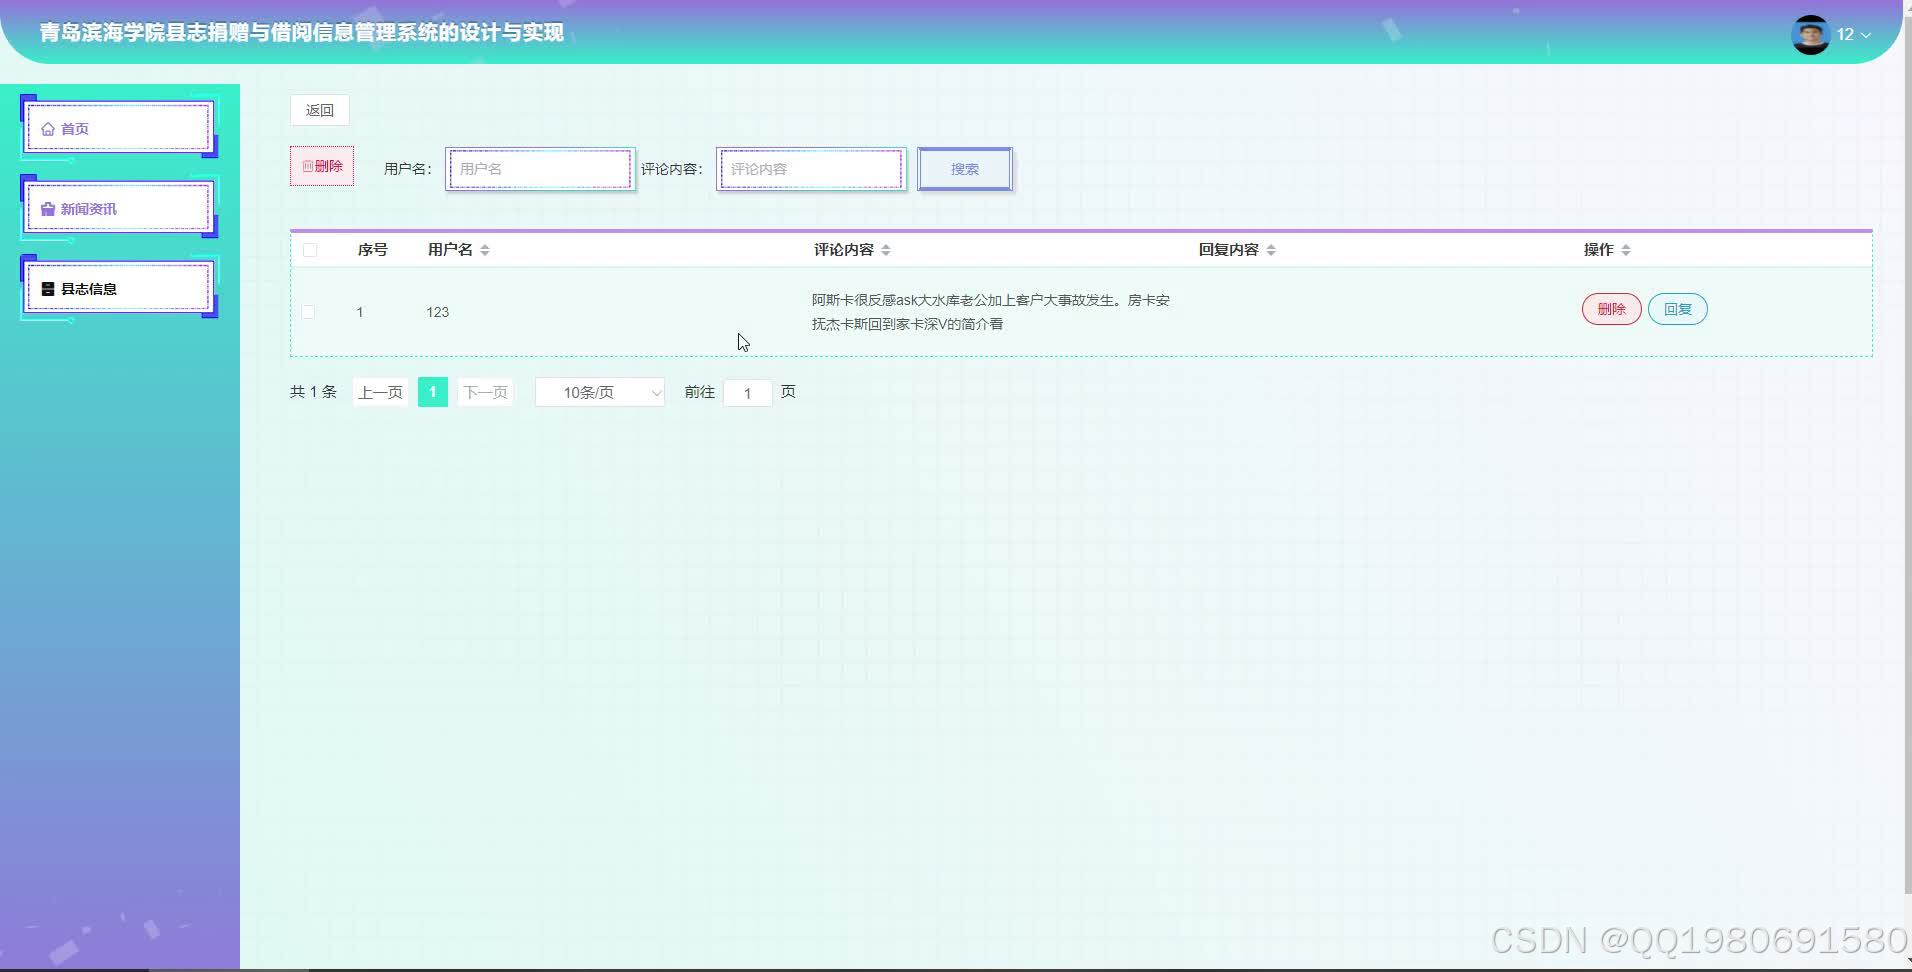Click the 回复 reply button on the comment
Image resolution: width=1912 pixels, height=972 pixels.
[x=1677, y=308]
